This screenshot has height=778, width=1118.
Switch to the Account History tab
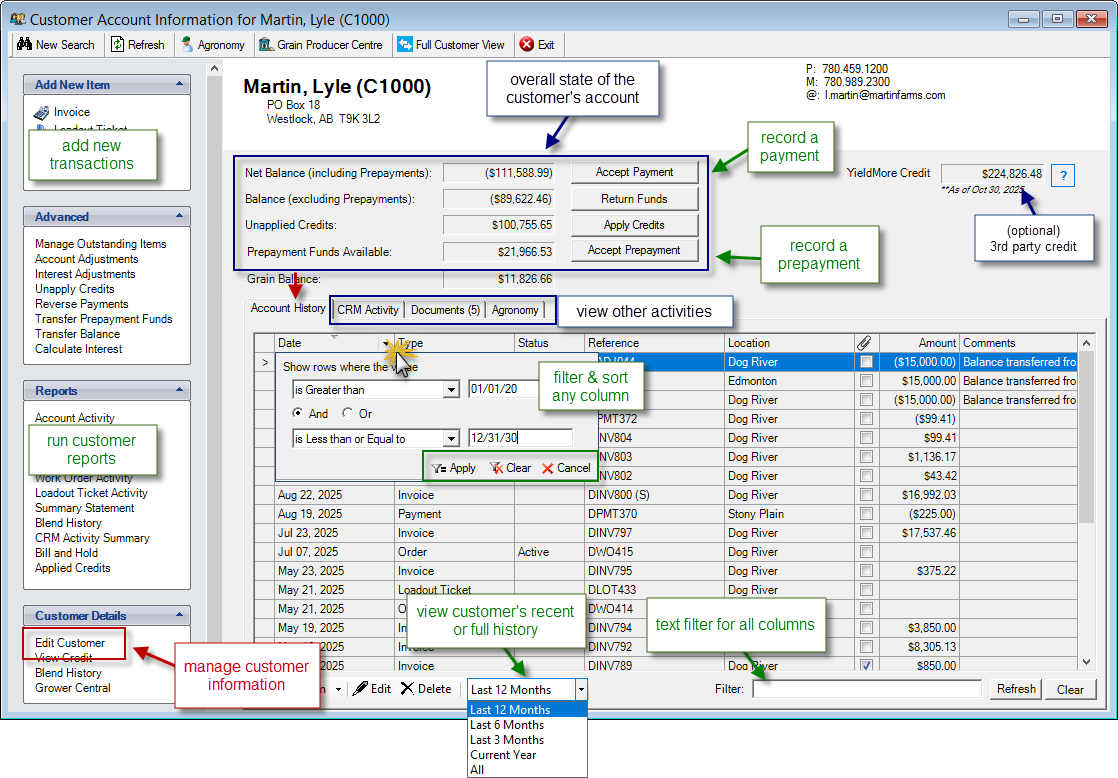pos(288,308)
